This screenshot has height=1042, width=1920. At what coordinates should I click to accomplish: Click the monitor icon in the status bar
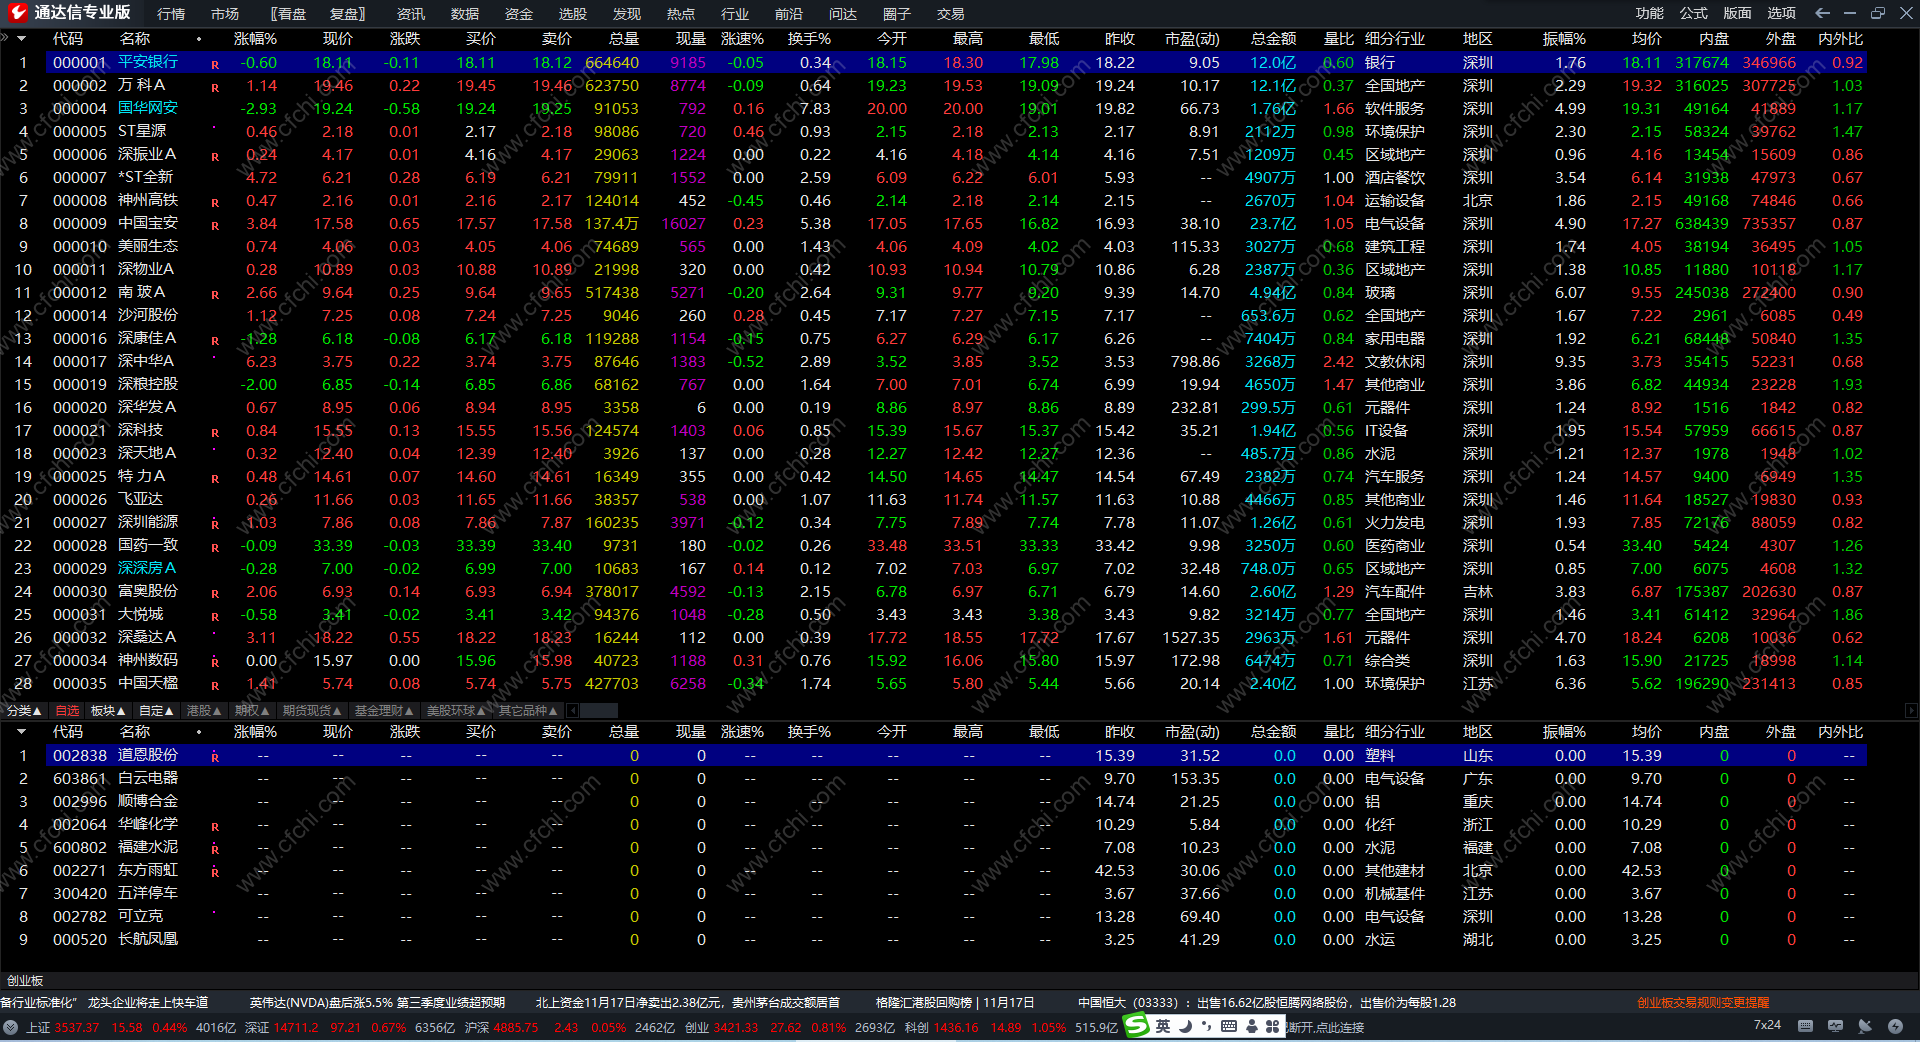1835,1026
